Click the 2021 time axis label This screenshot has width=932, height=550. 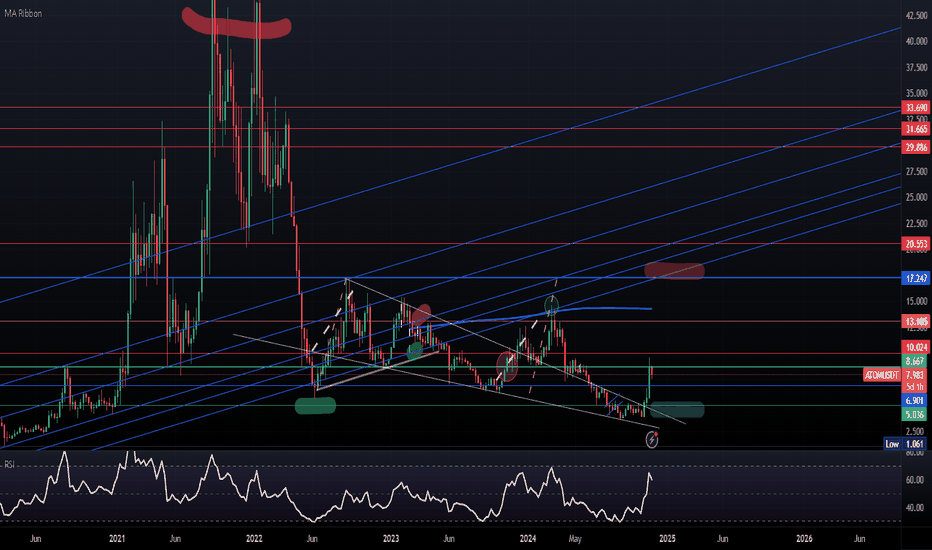pyautogui.click(x=117, y=539)
